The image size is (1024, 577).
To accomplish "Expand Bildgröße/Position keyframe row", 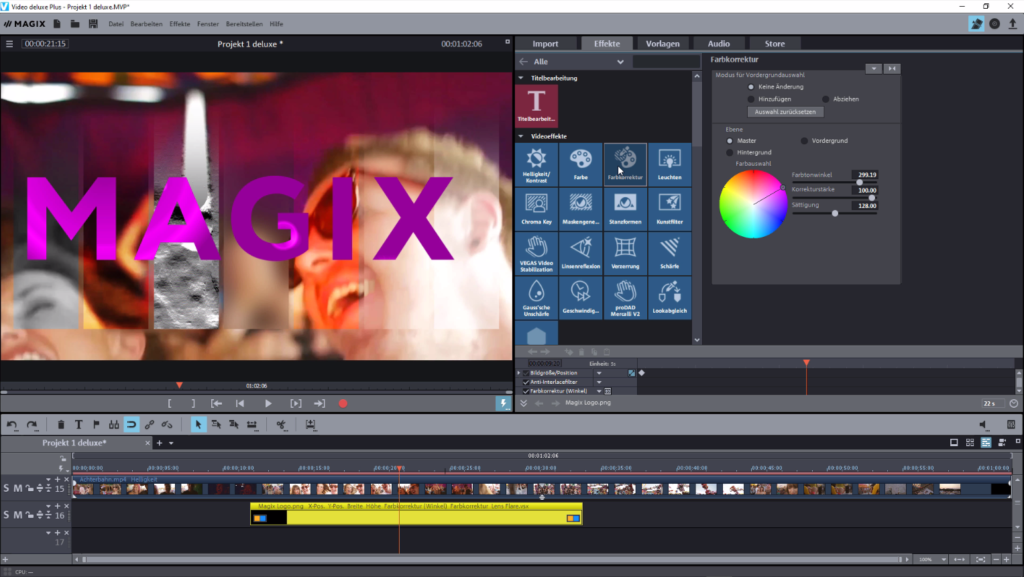I will (519, 373).
